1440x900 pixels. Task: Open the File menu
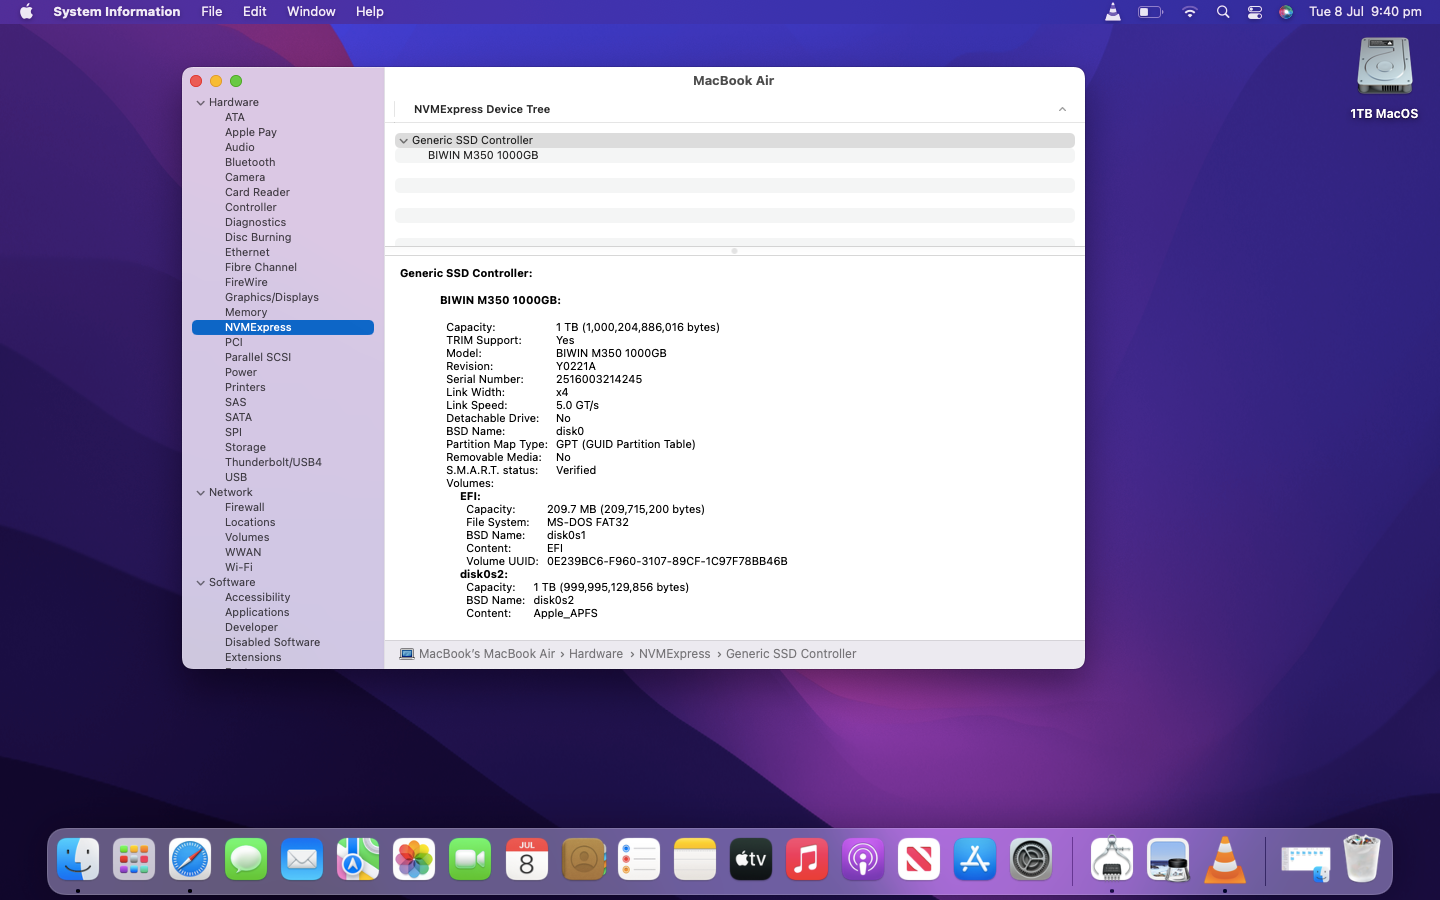pos(212,12)
